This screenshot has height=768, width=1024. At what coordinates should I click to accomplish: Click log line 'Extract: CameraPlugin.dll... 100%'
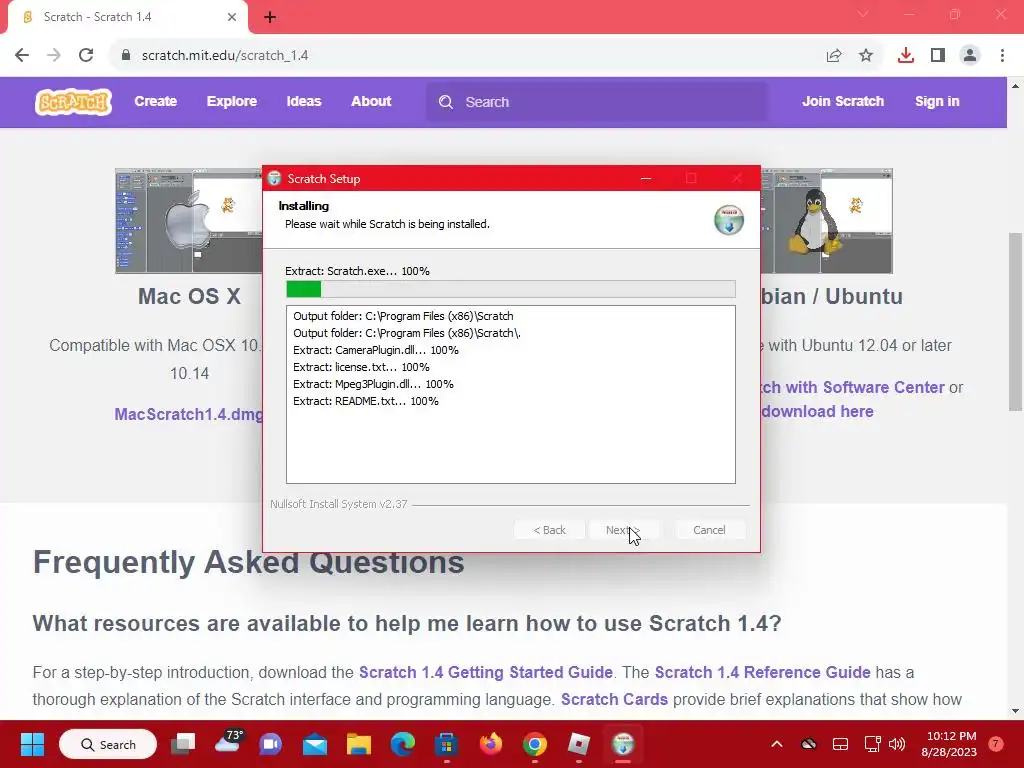(x=376, y=350)
